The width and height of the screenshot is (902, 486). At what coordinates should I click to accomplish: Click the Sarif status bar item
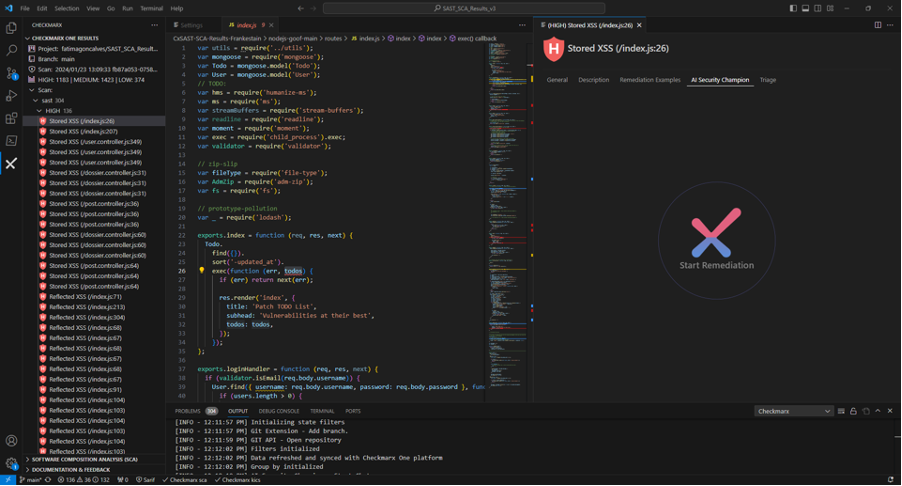(145, 480)
